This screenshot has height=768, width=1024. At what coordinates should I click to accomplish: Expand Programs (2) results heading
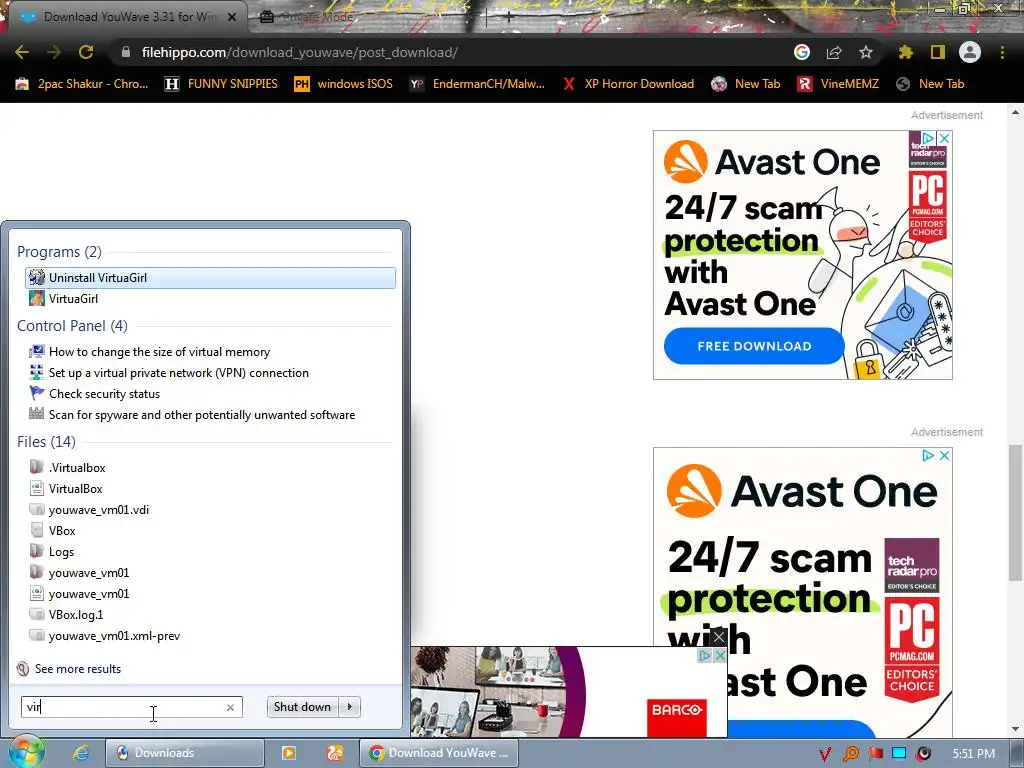pyautogui.click(x=59, y=251)
